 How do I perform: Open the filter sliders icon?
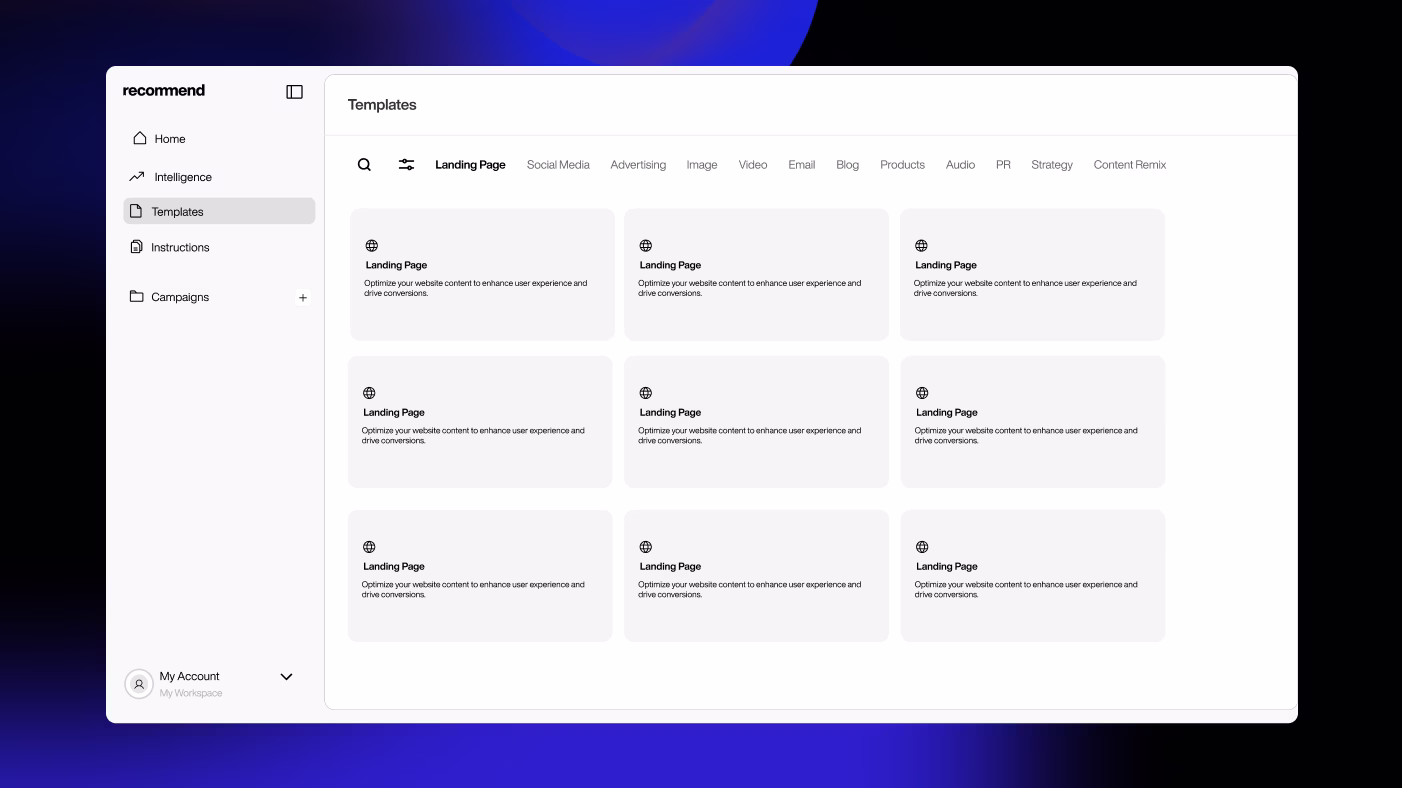(406, 165)
